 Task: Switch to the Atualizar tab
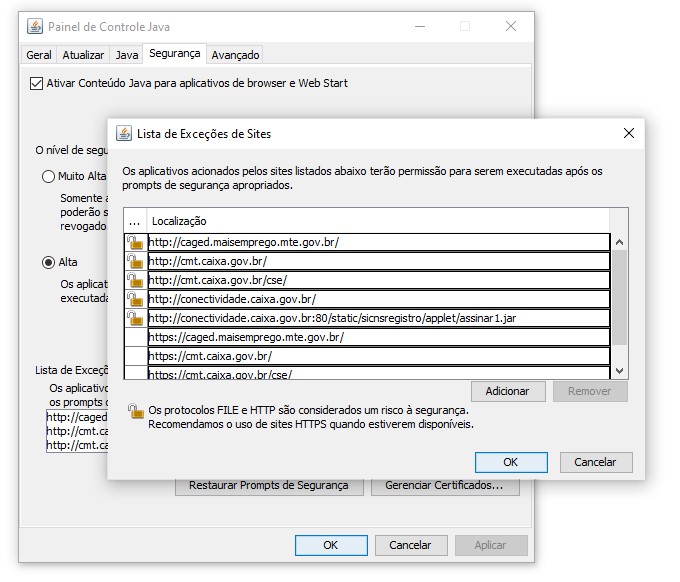coord(83,55)
